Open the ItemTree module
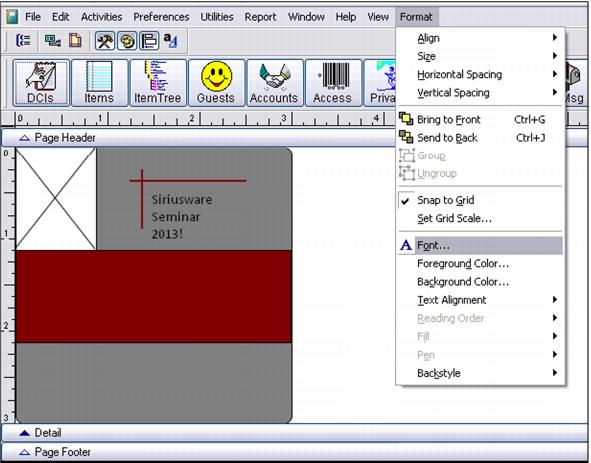Screen dimensions: 591x463 coord(158,83)
